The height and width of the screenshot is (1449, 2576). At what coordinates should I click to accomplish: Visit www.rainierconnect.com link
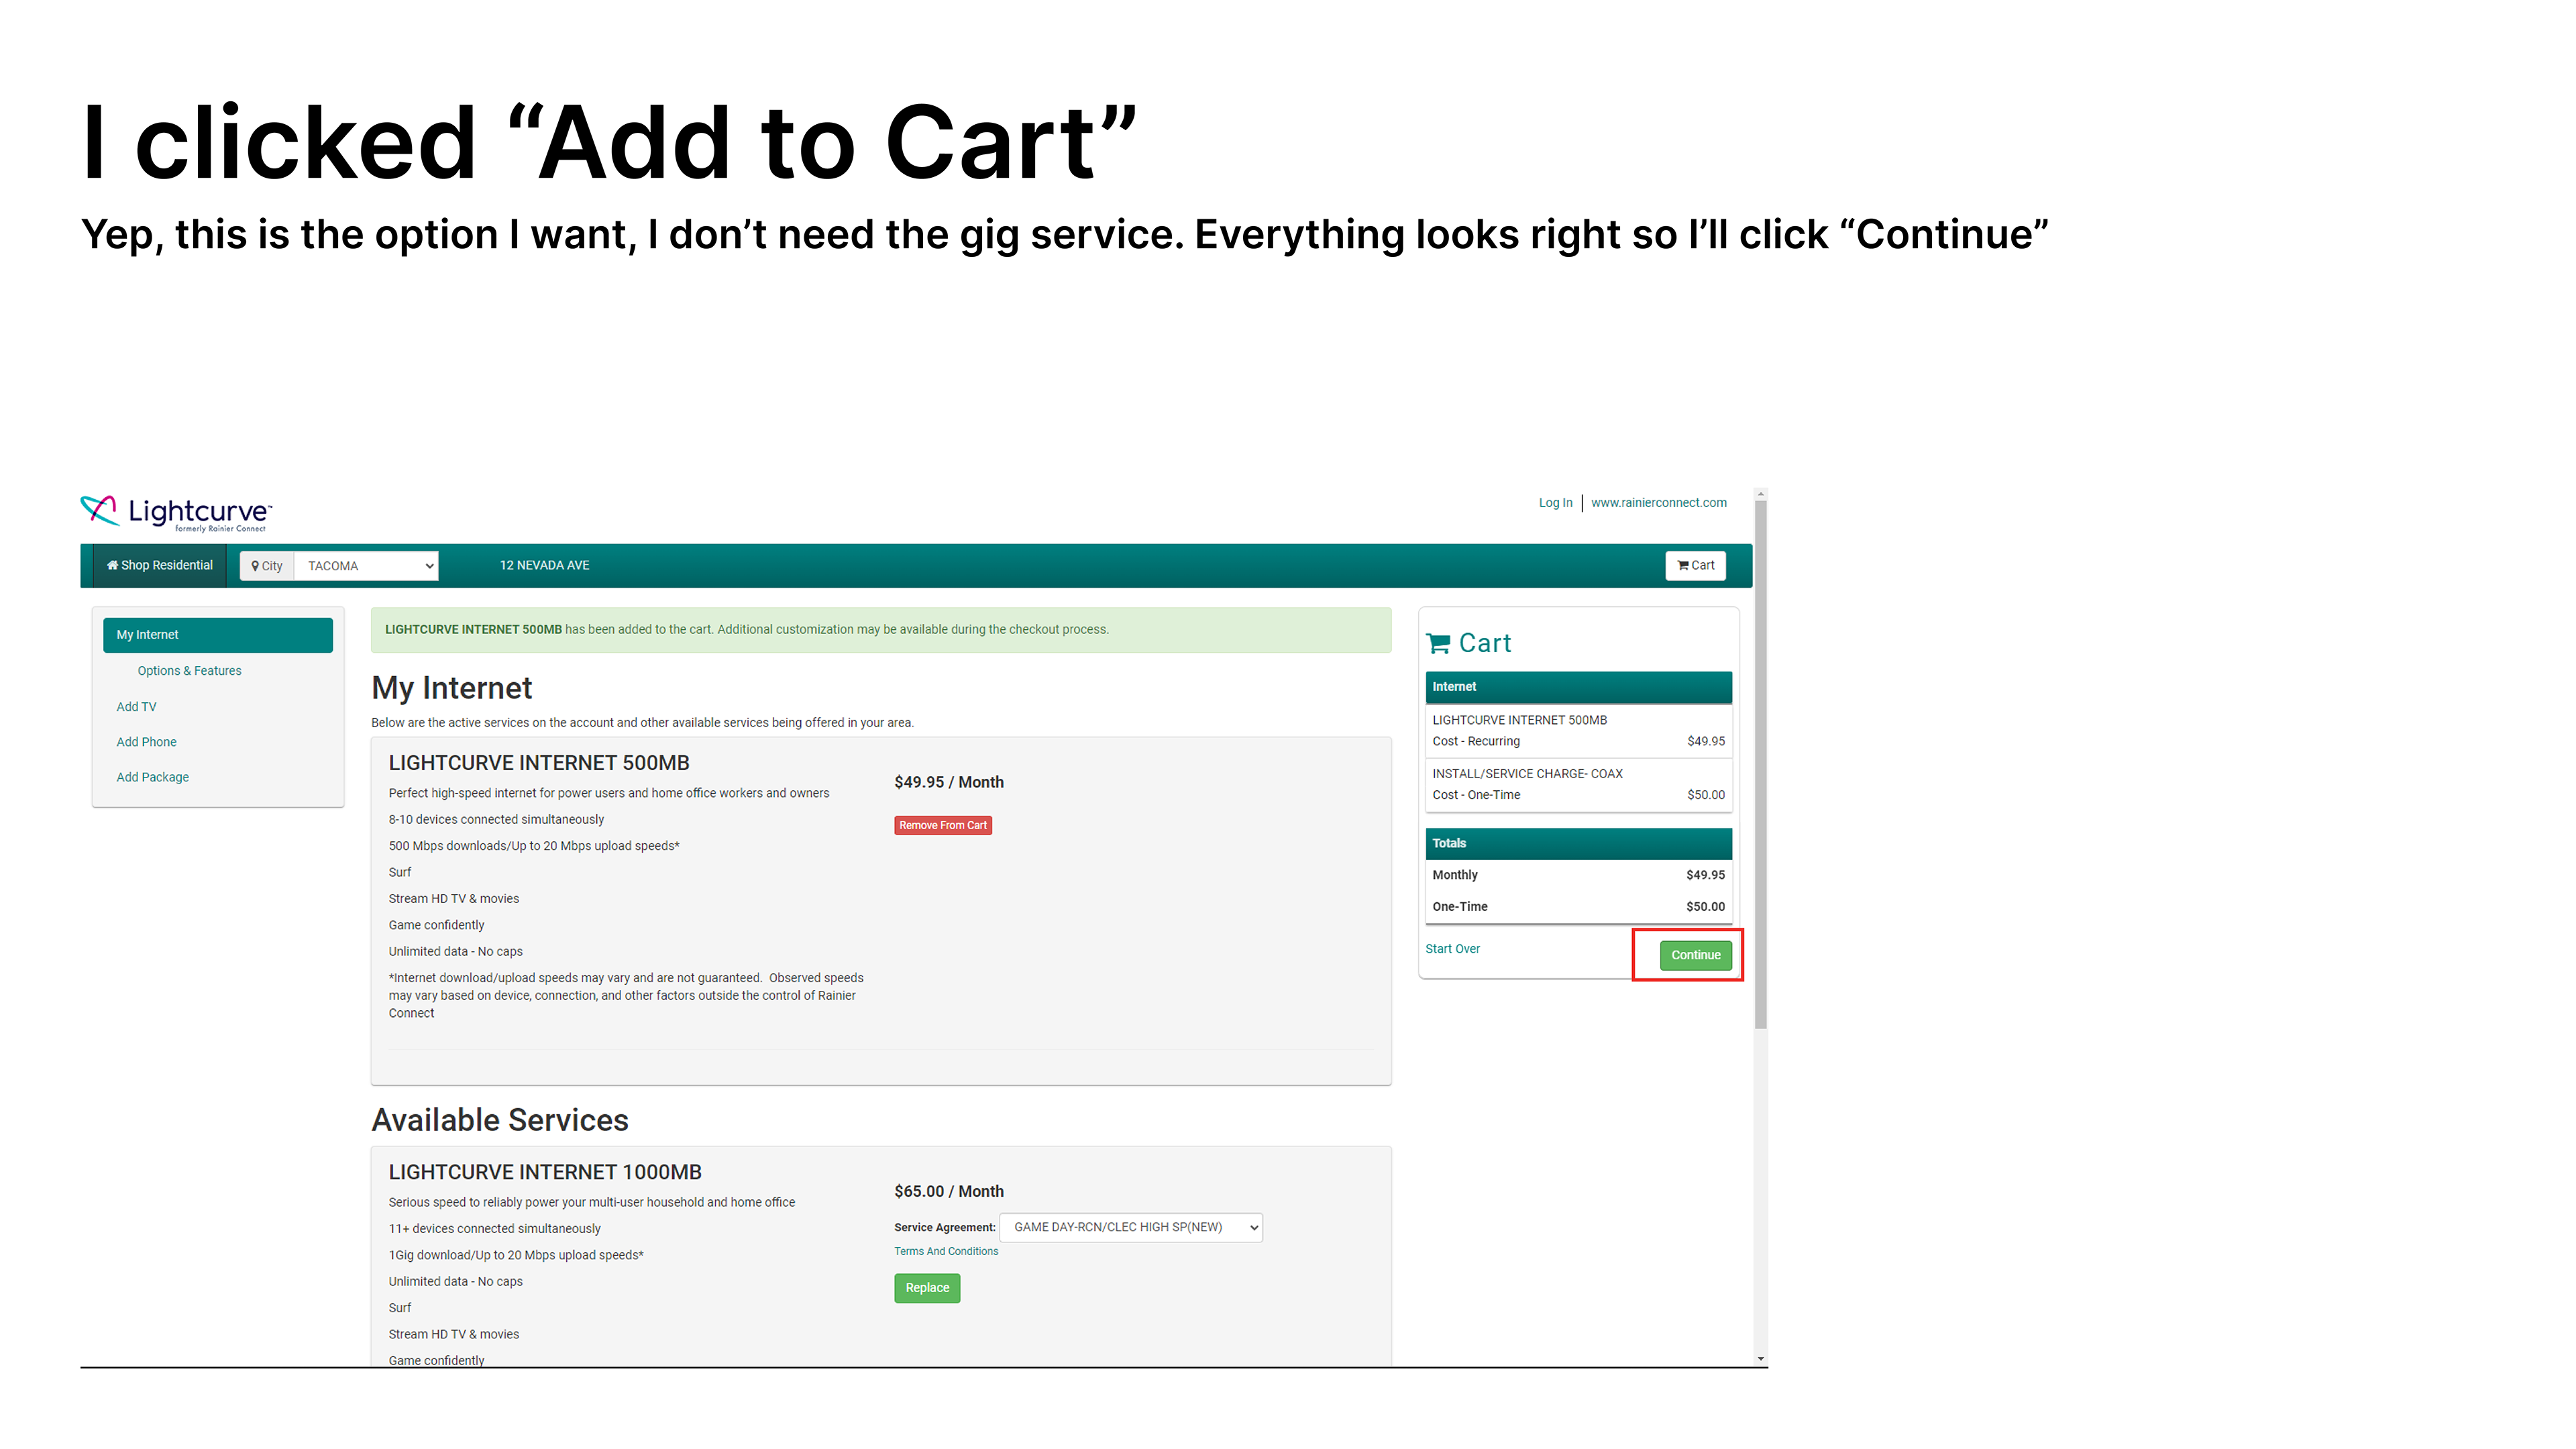(x=1658, y=503)
